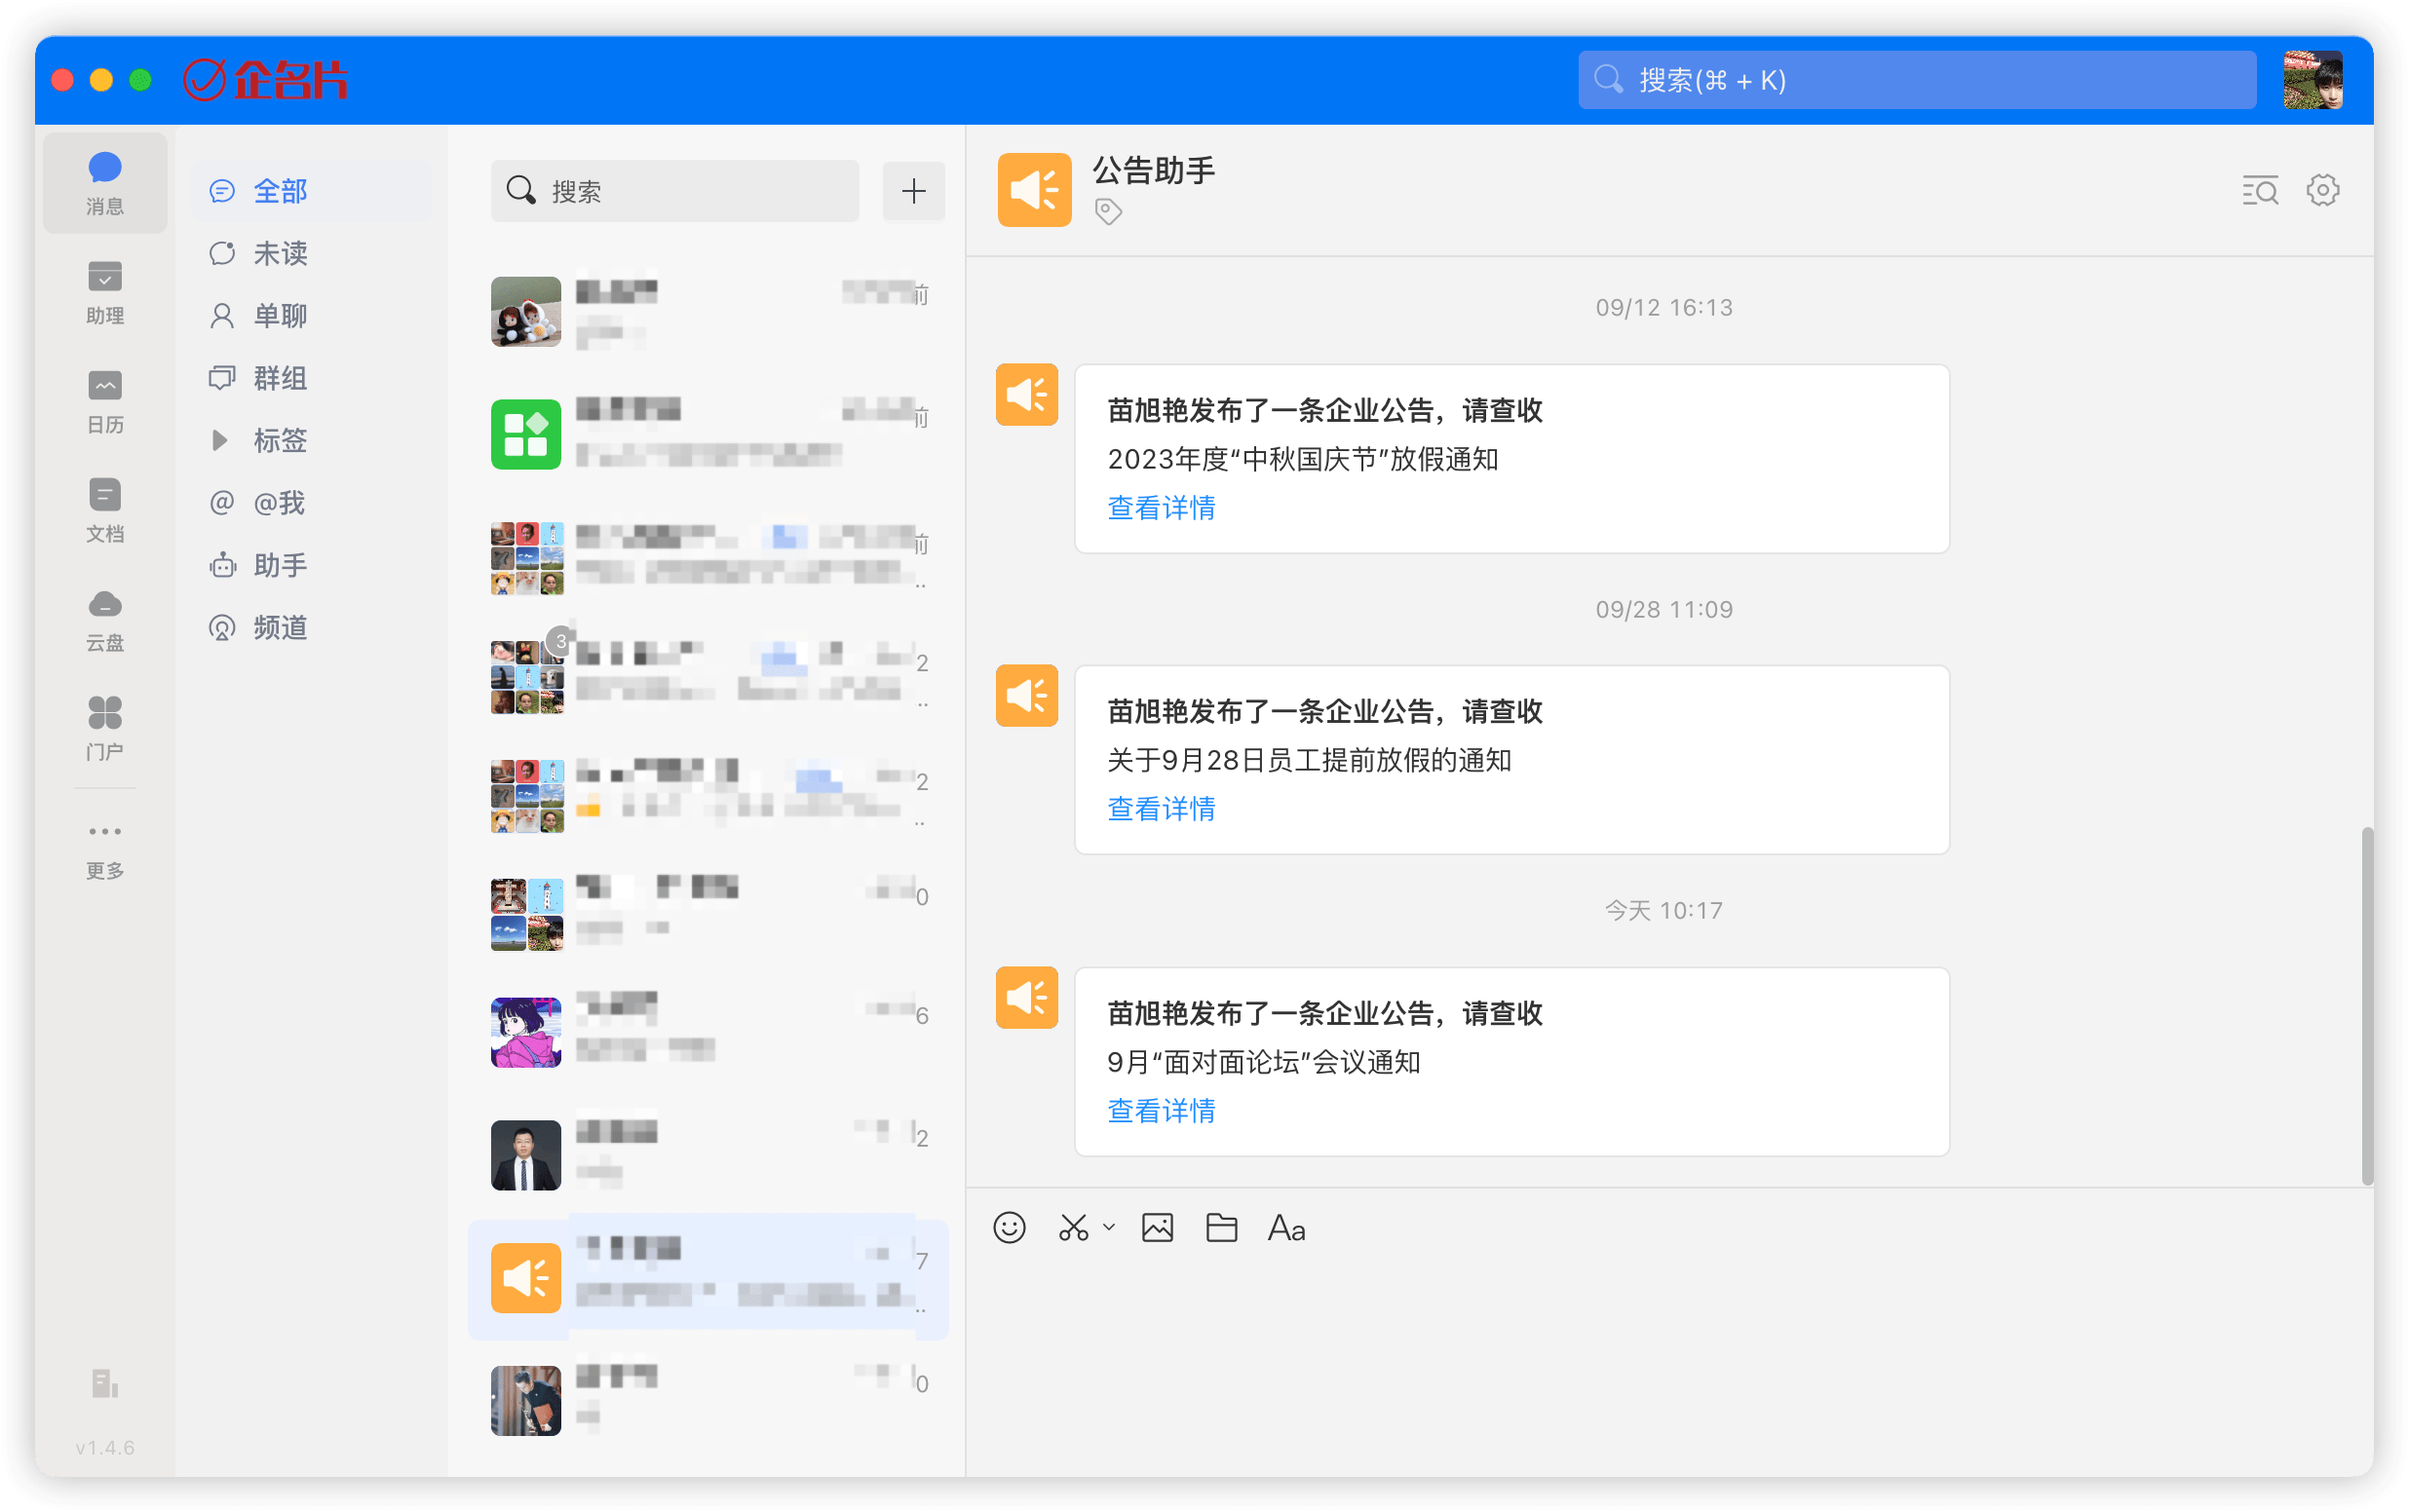Expand the 标签 tree item

click(x=220, y=441)
